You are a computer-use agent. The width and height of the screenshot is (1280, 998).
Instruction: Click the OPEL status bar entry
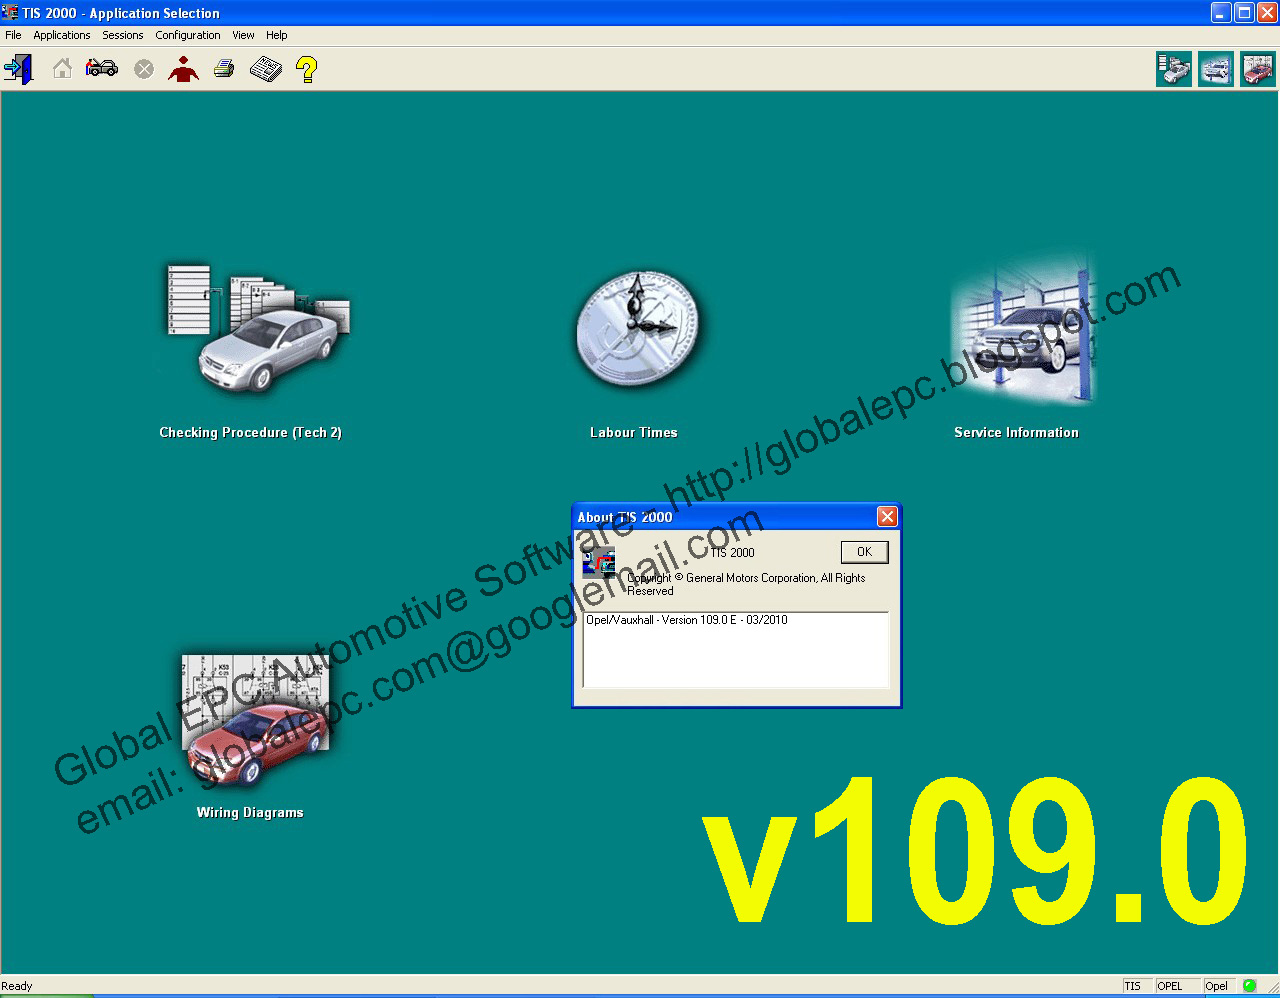[1176, 986]
